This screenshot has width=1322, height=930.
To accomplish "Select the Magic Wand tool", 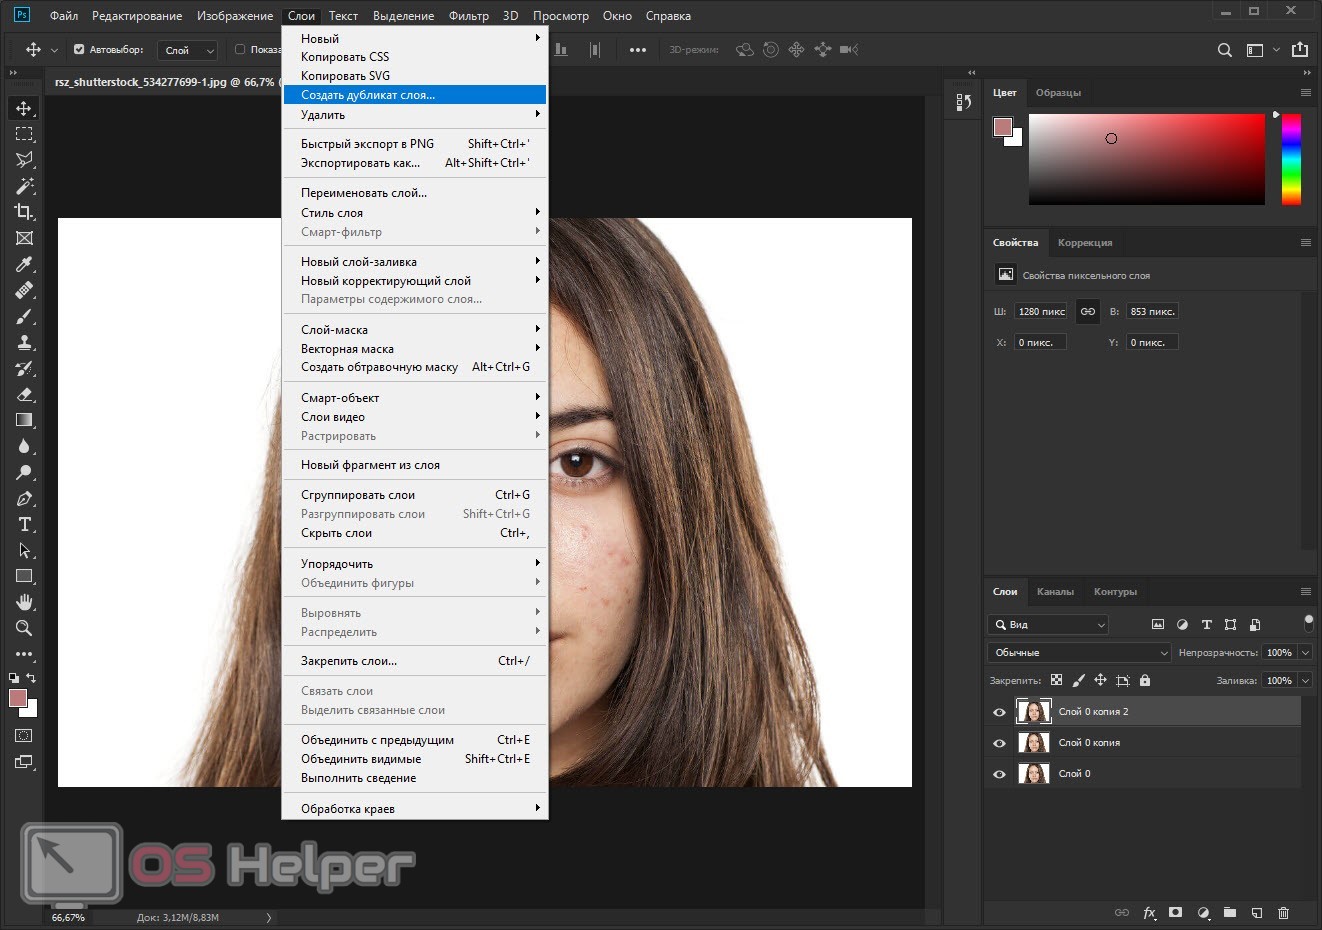I will click(x=24, y=186).
